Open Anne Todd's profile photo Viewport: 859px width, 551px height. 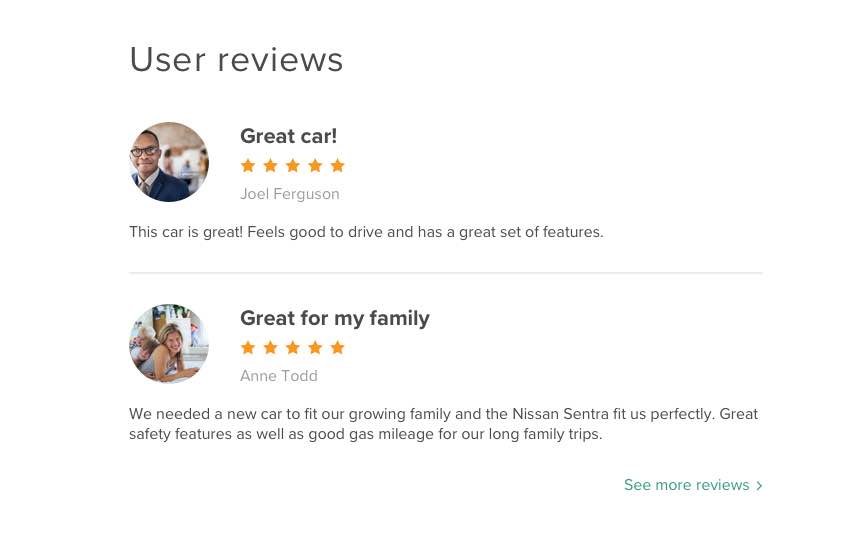(169, 343)
